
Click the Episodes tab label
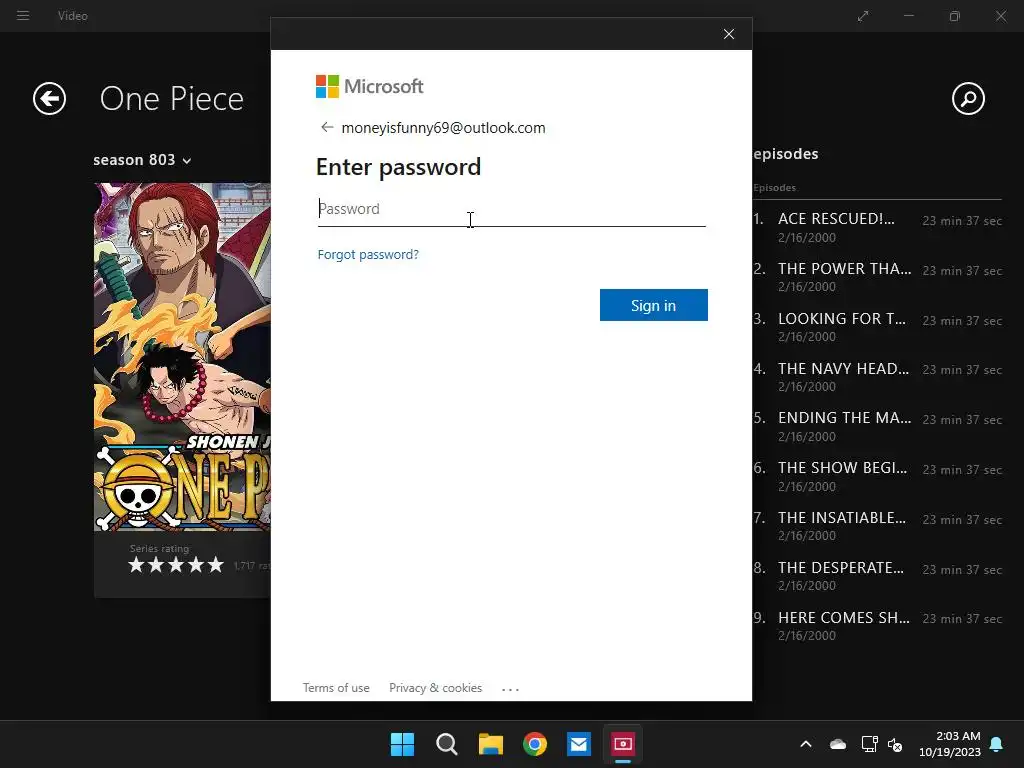pyautogui.click(x=775, y=187)
